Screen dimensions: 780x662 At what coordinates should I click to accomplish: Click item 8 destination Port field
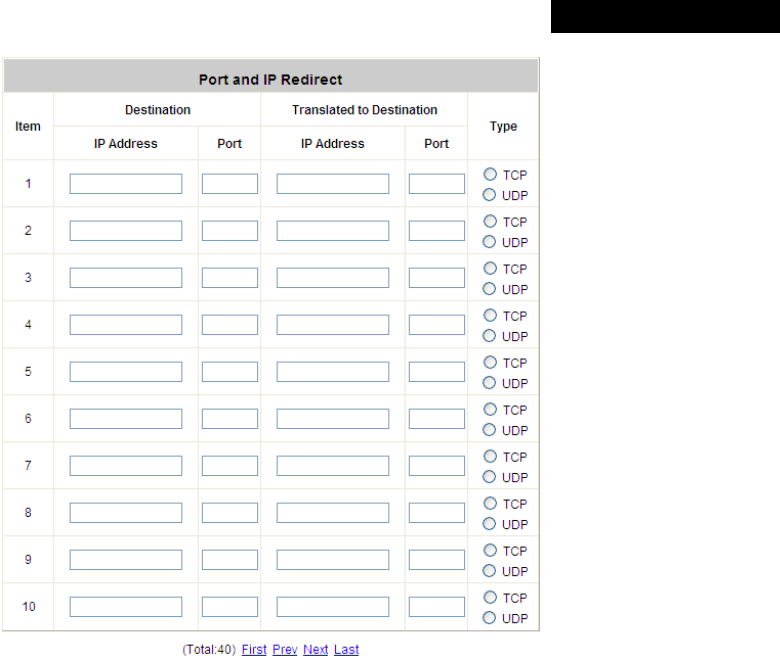[230, 513]
